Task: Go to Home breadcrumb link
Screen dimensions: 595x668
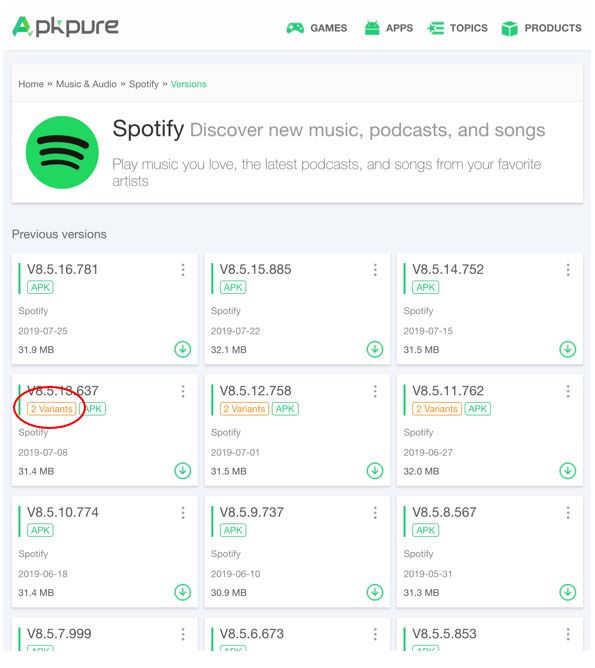Action: pyautogui.click(x=31, y=84)
